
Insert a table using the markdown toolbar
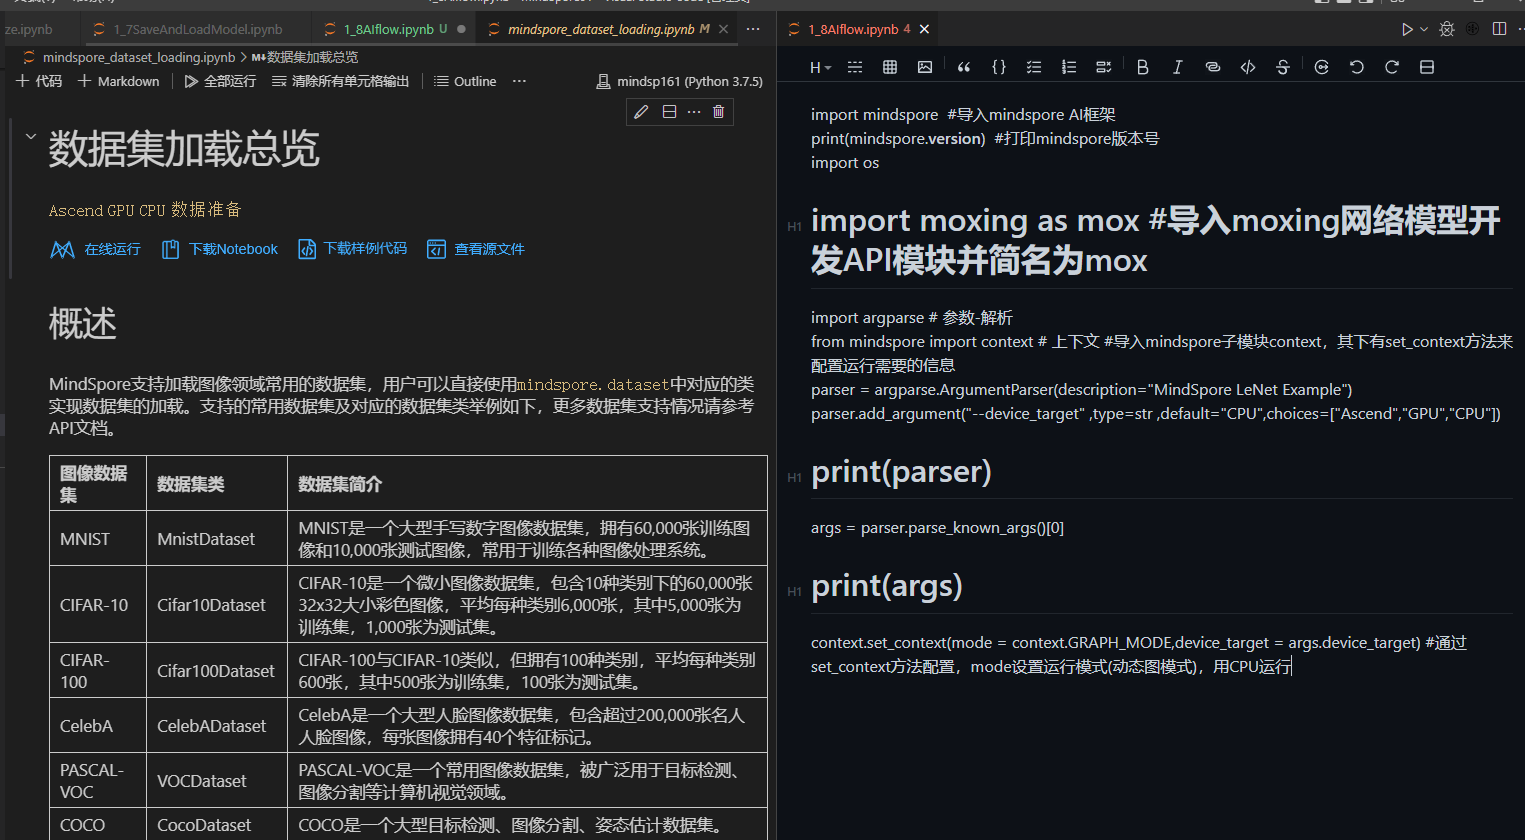(x=889, y=66)
